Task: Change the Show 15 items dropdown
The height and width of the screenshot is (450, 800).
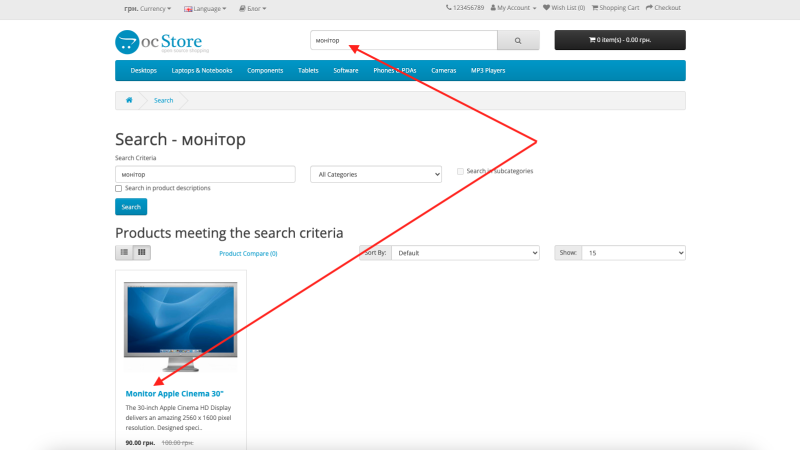Action: tap(634, 253)
